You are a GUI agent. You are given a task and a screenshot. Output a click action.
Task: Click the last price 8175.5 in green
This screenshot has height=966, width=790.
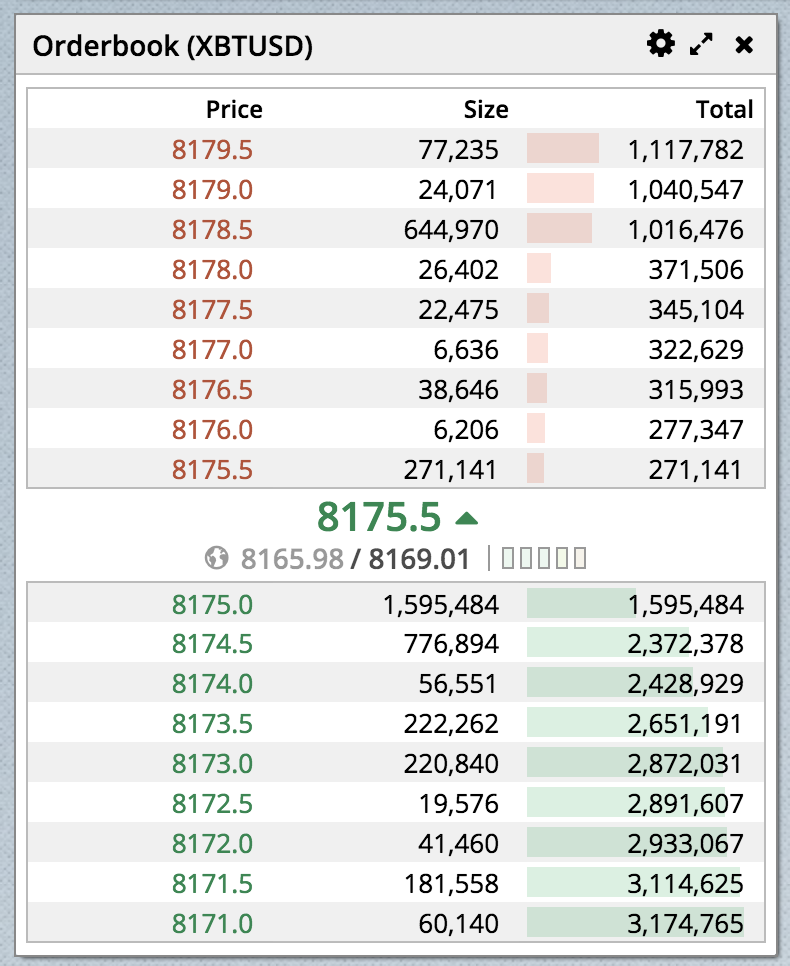point(379,517)
